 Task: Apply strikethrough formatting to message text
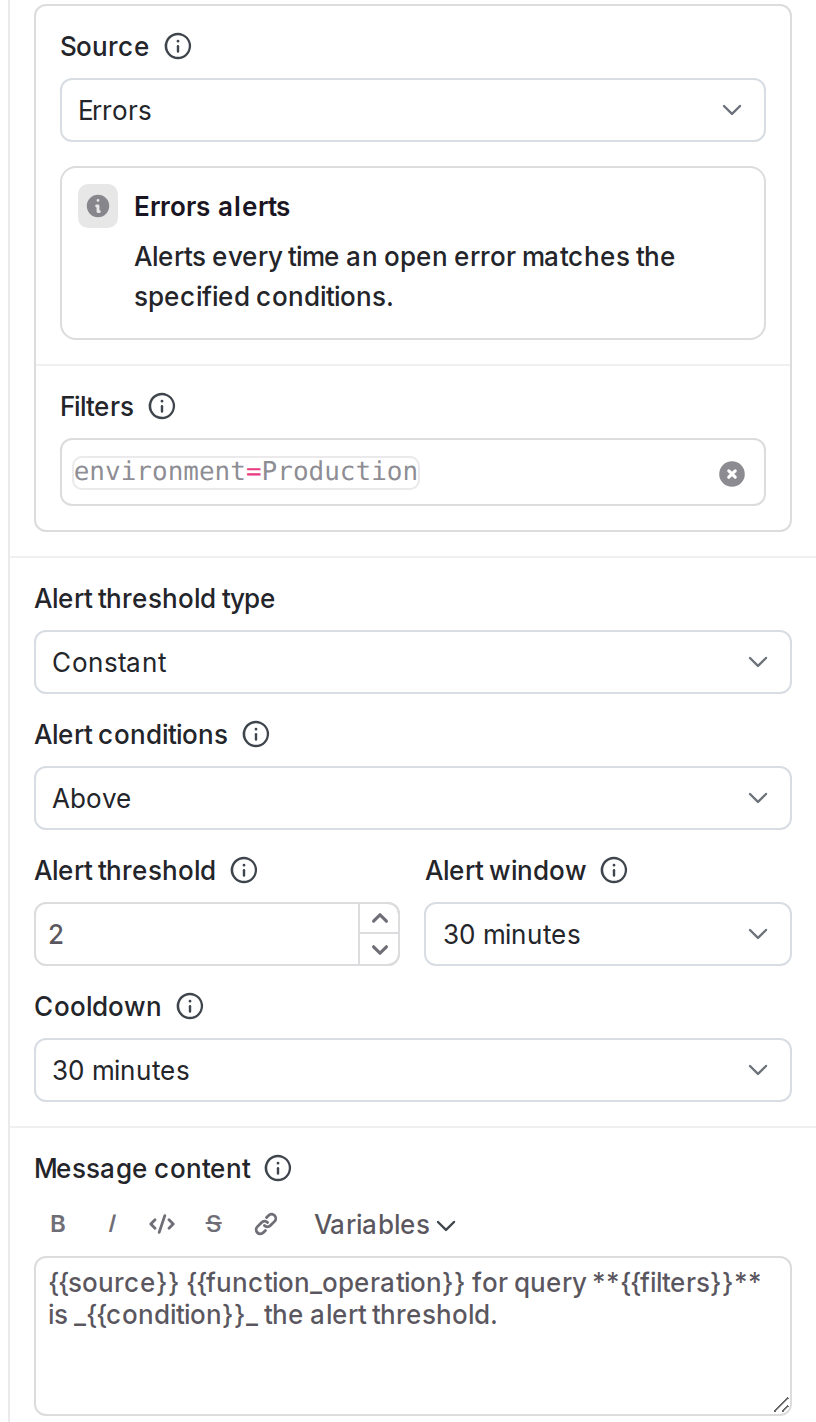point(214,1224)
